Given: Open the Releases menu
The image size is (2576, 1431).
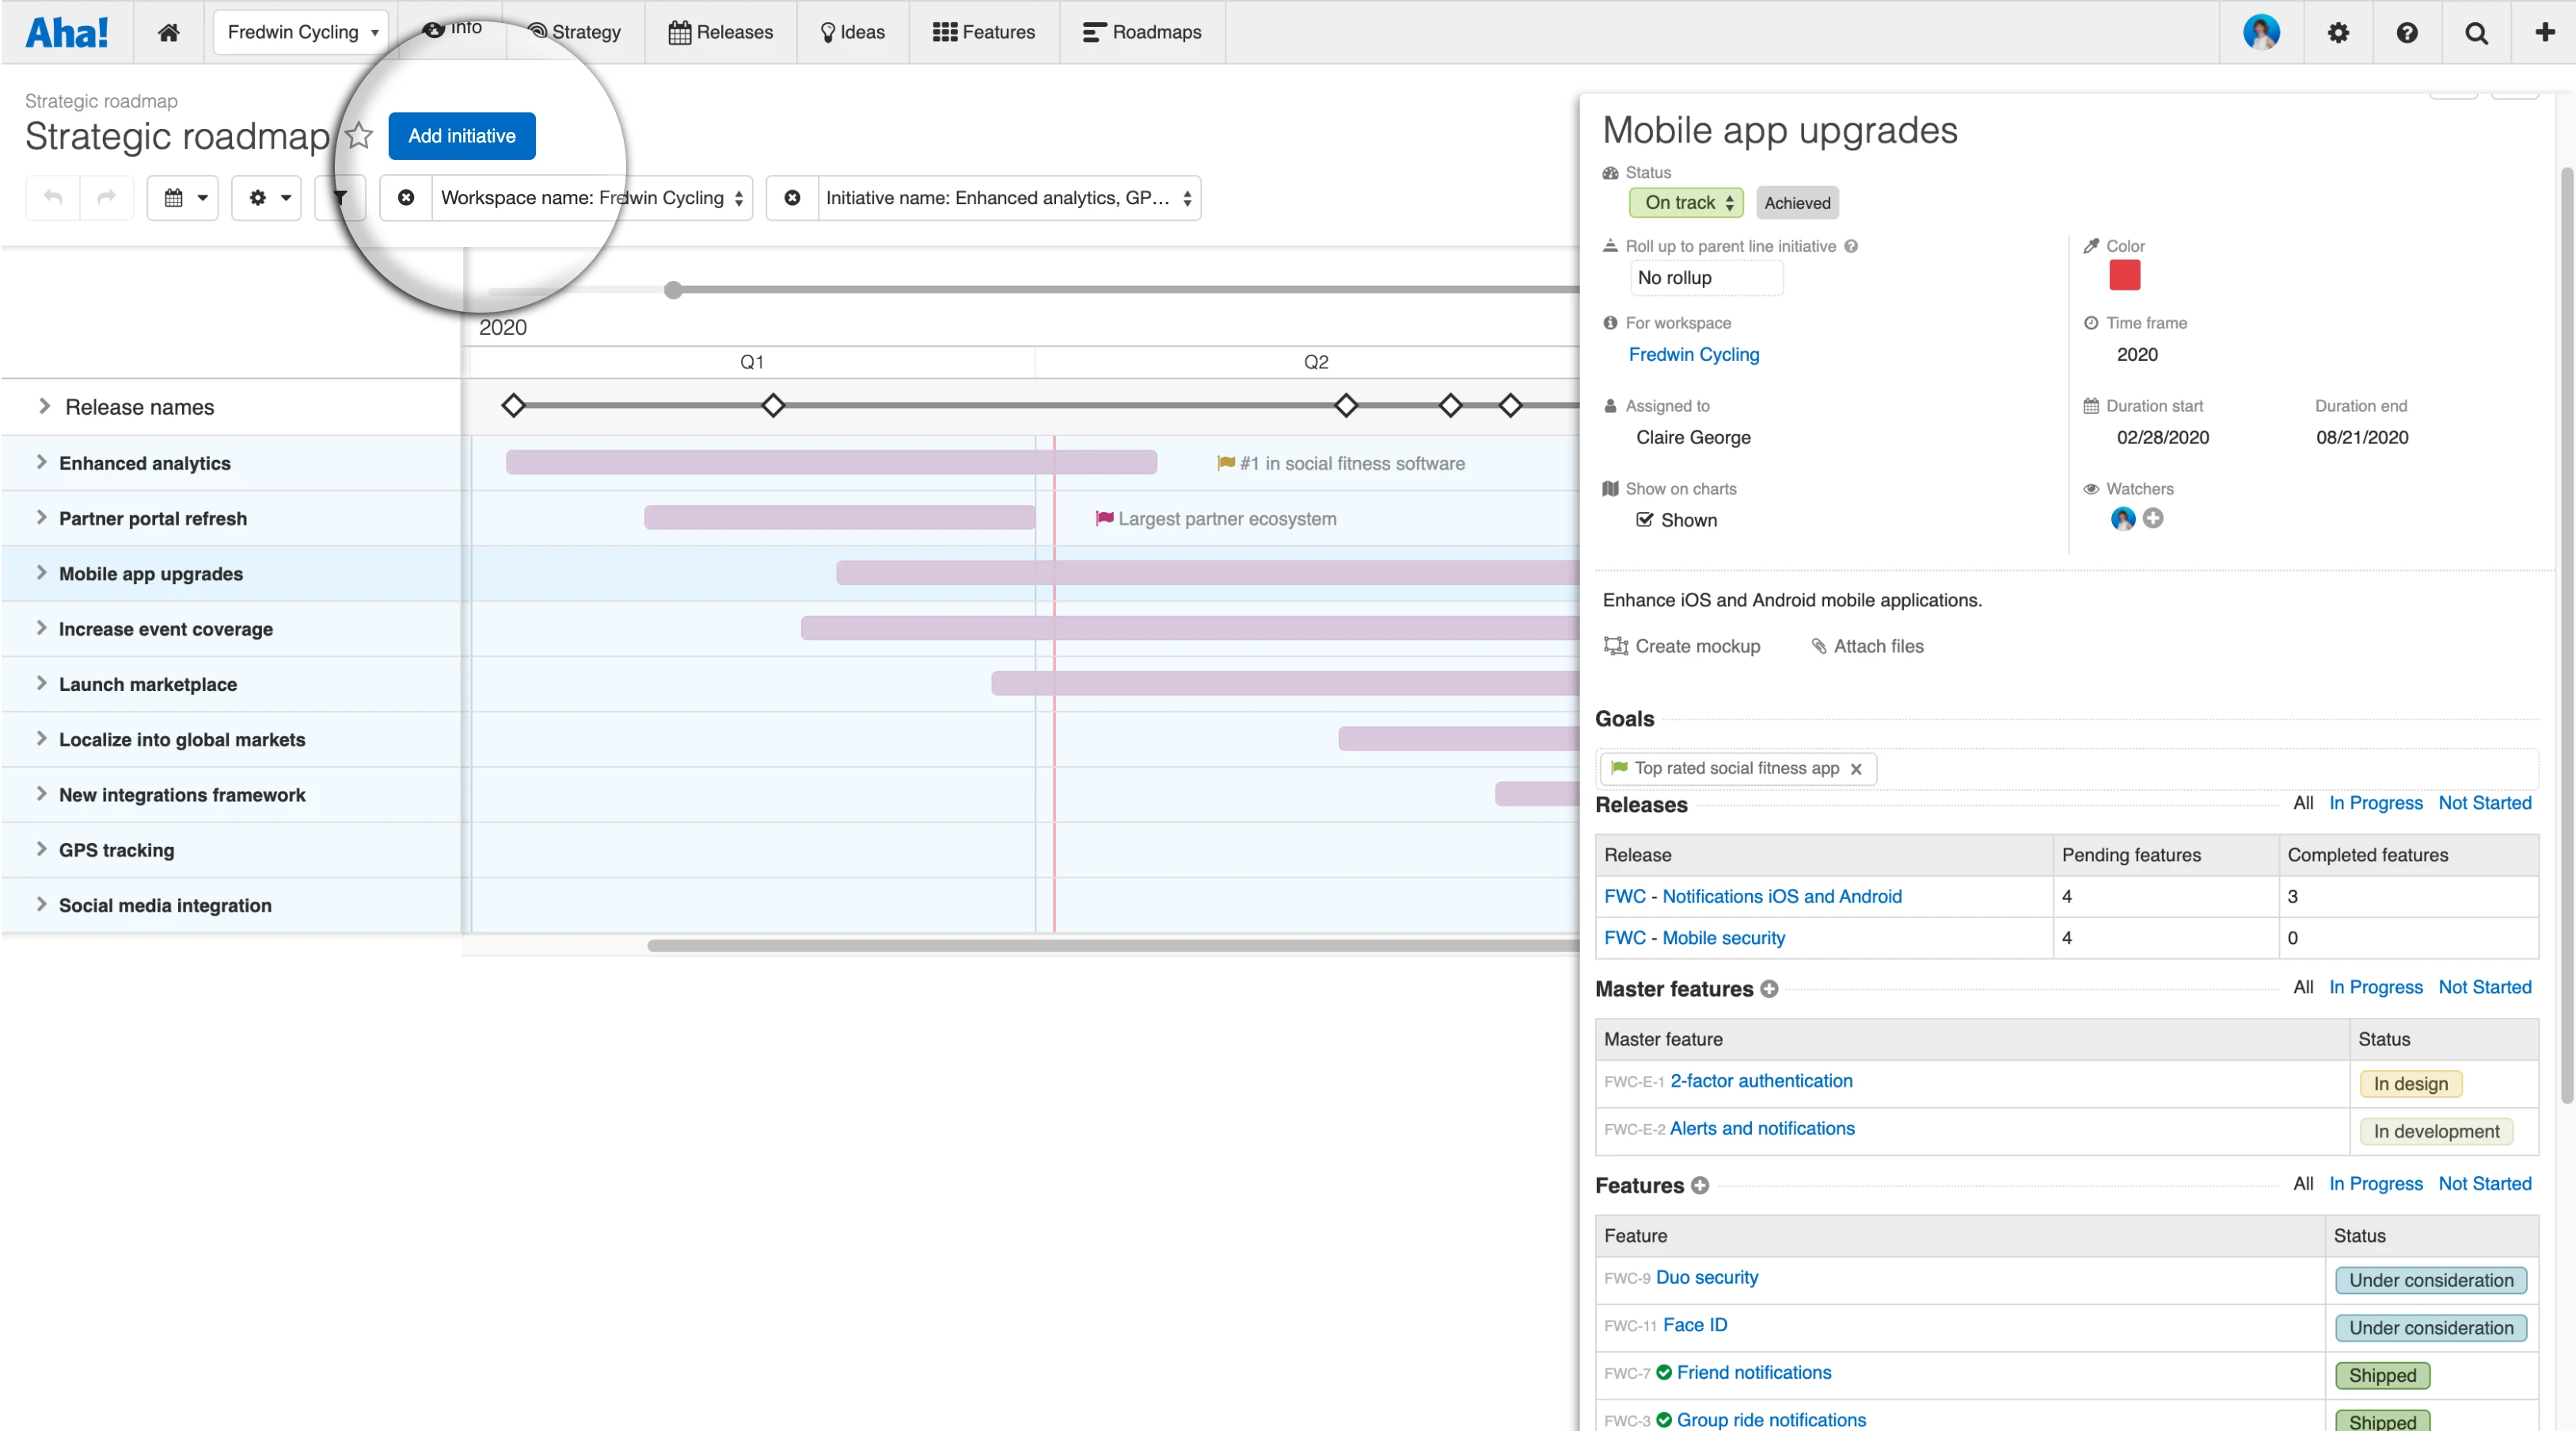Looking at the screenshot, I should [720, 32].
